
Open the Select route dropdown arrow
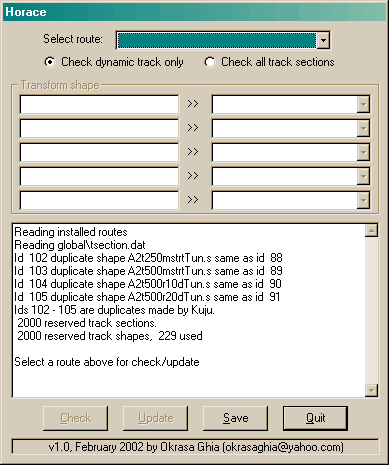(x=323, y=40)
